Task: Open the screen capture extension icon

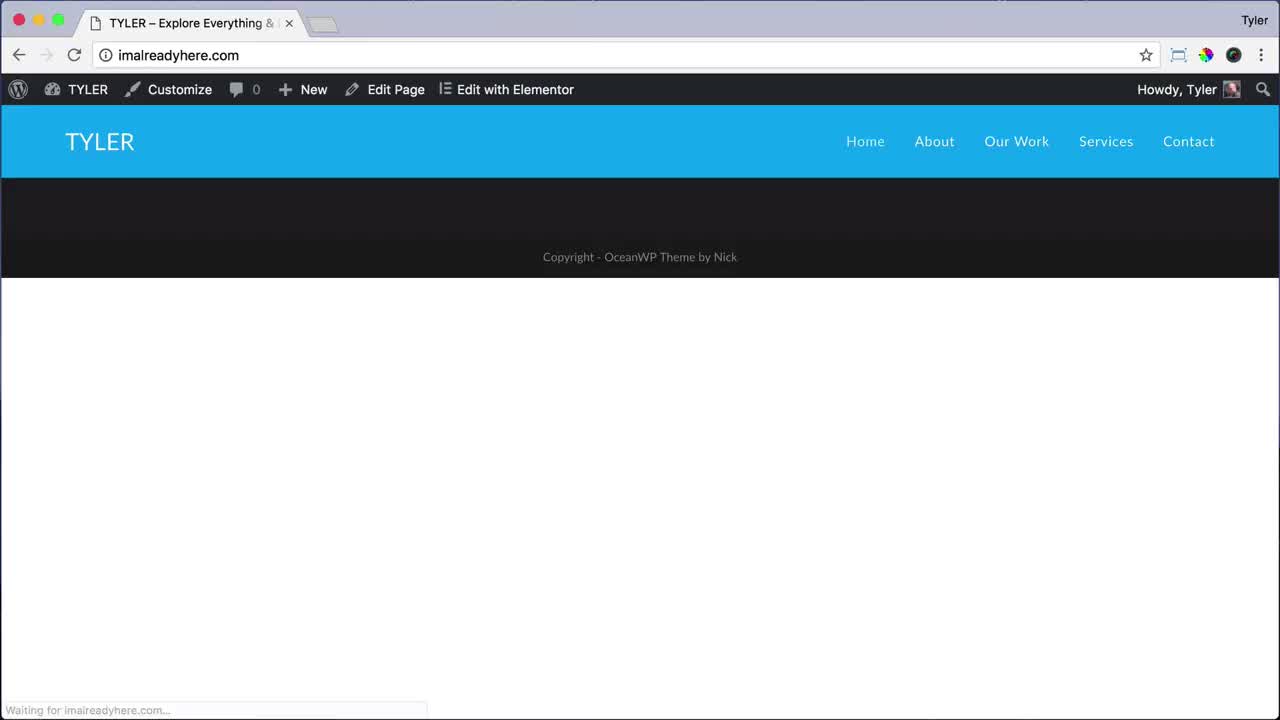Action: coord(1179,55)
